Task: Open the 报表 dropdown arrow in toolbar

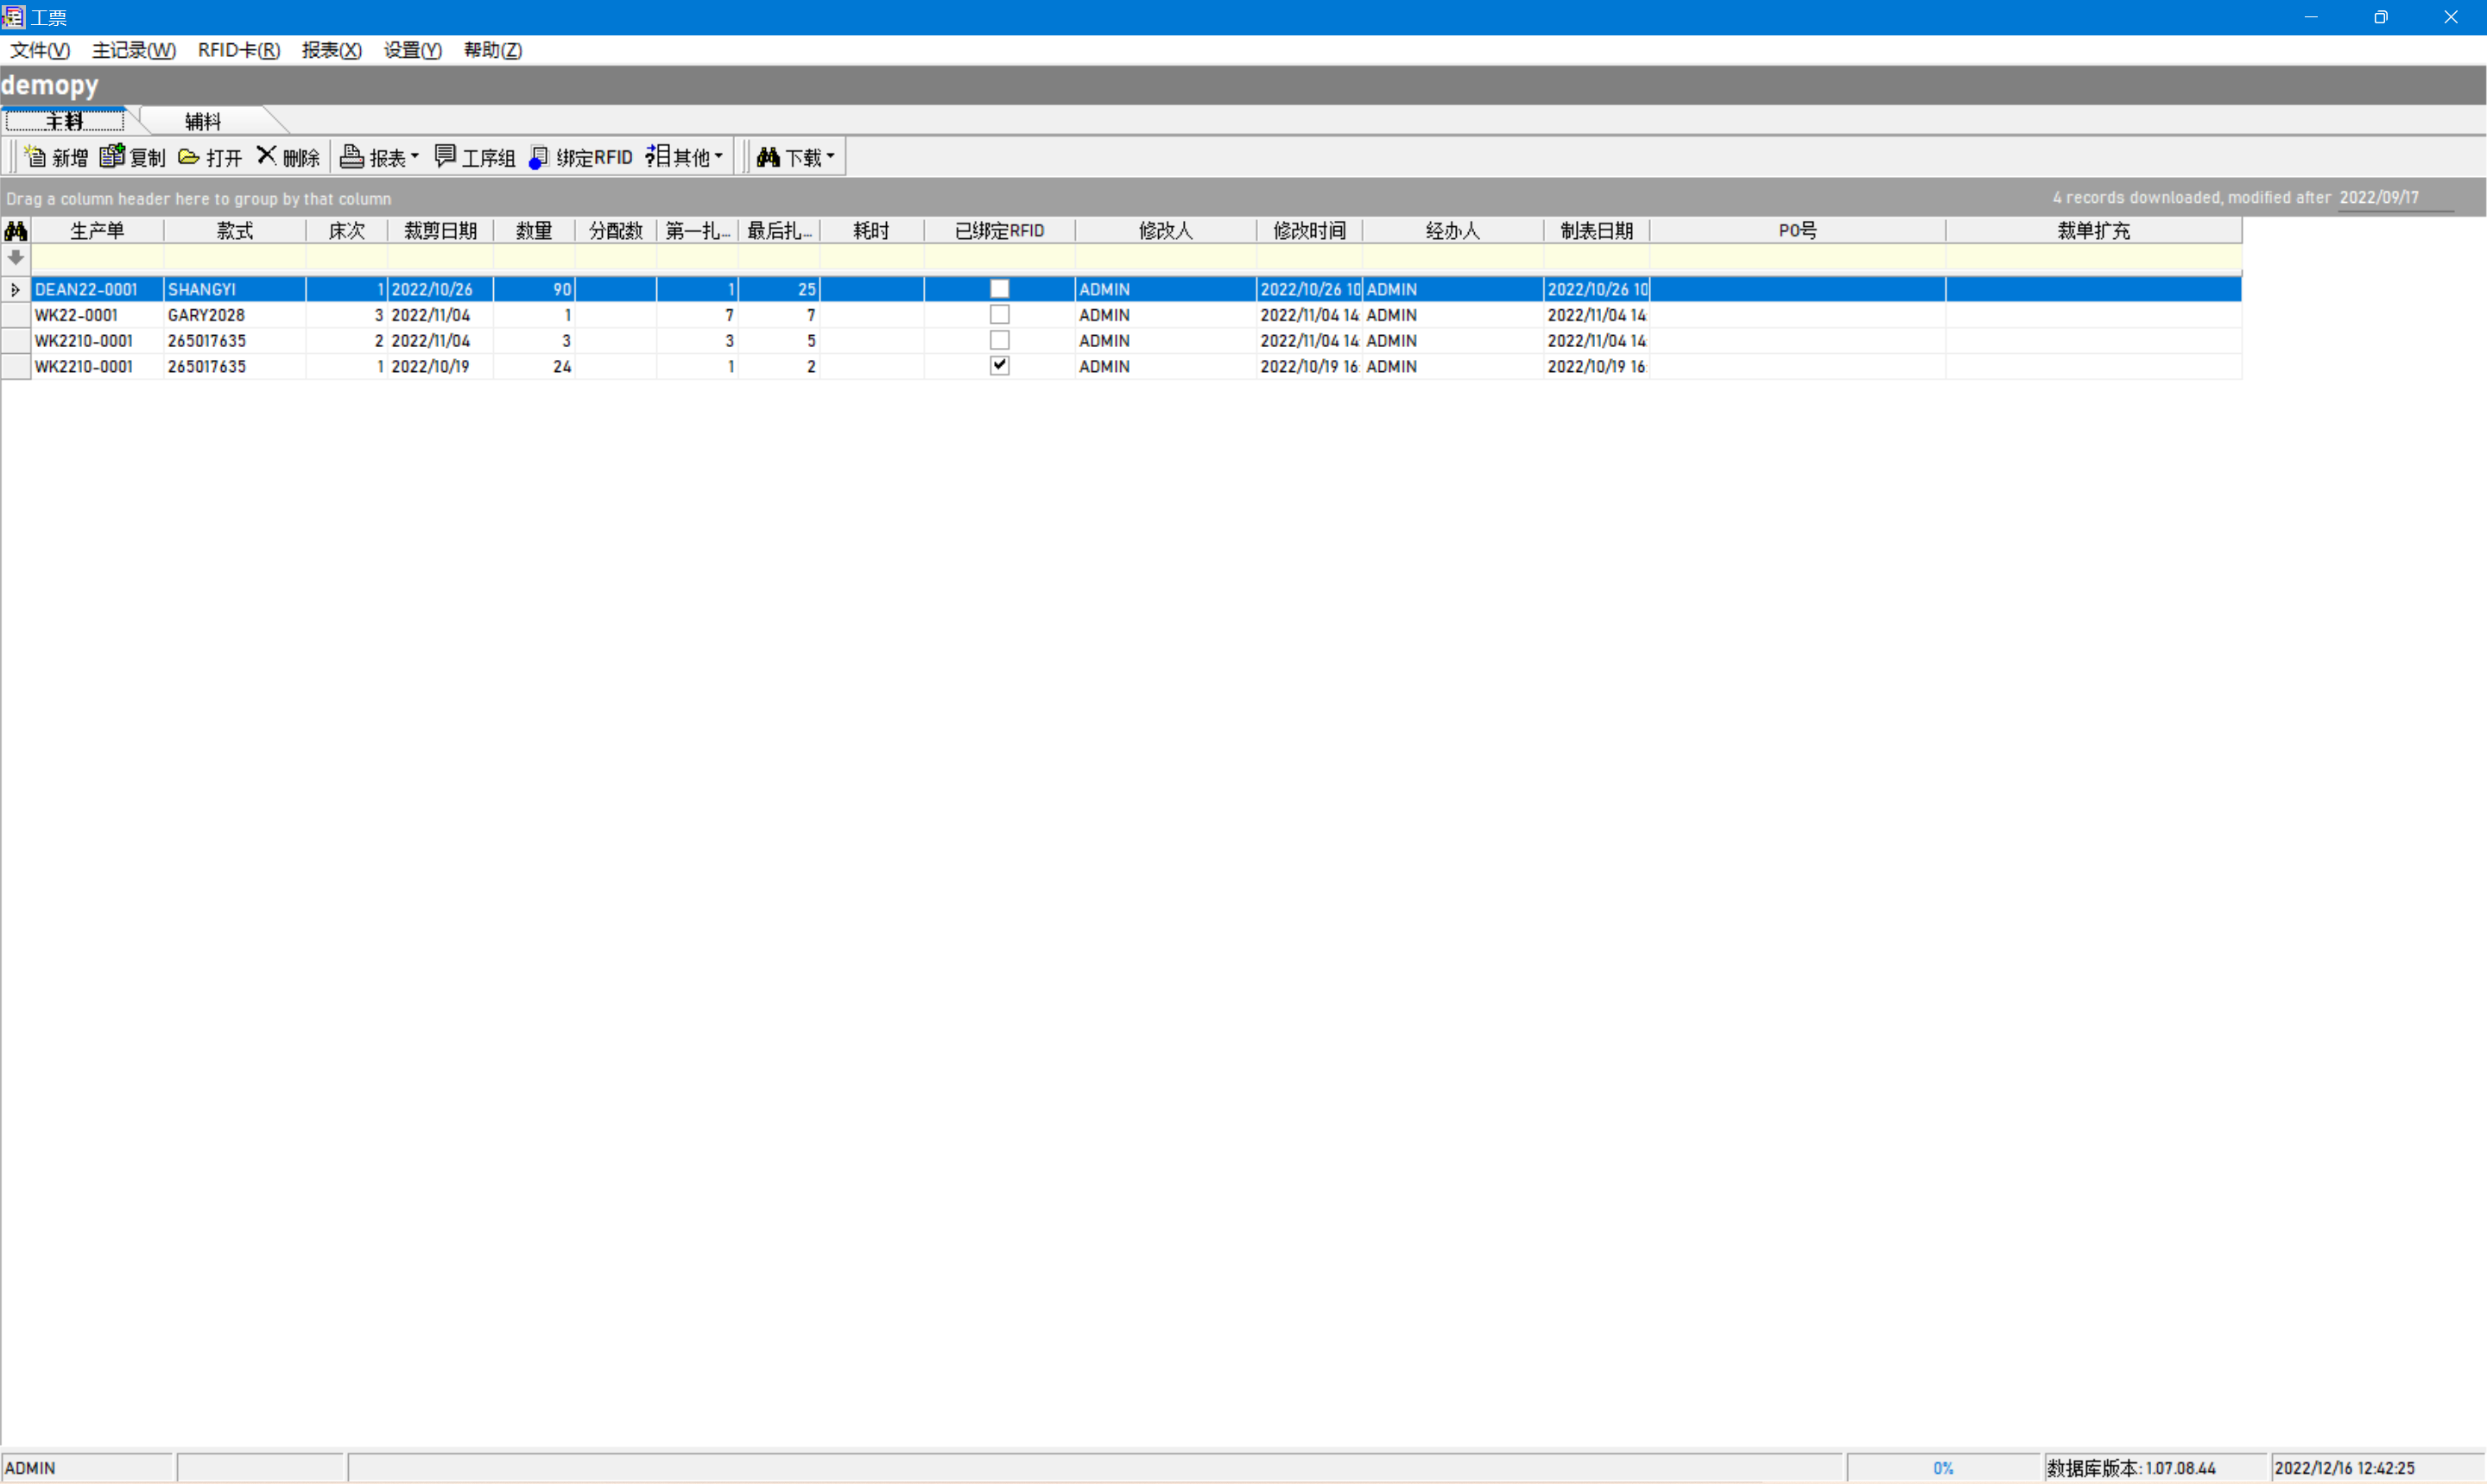Action: click(x=415, y=156)
